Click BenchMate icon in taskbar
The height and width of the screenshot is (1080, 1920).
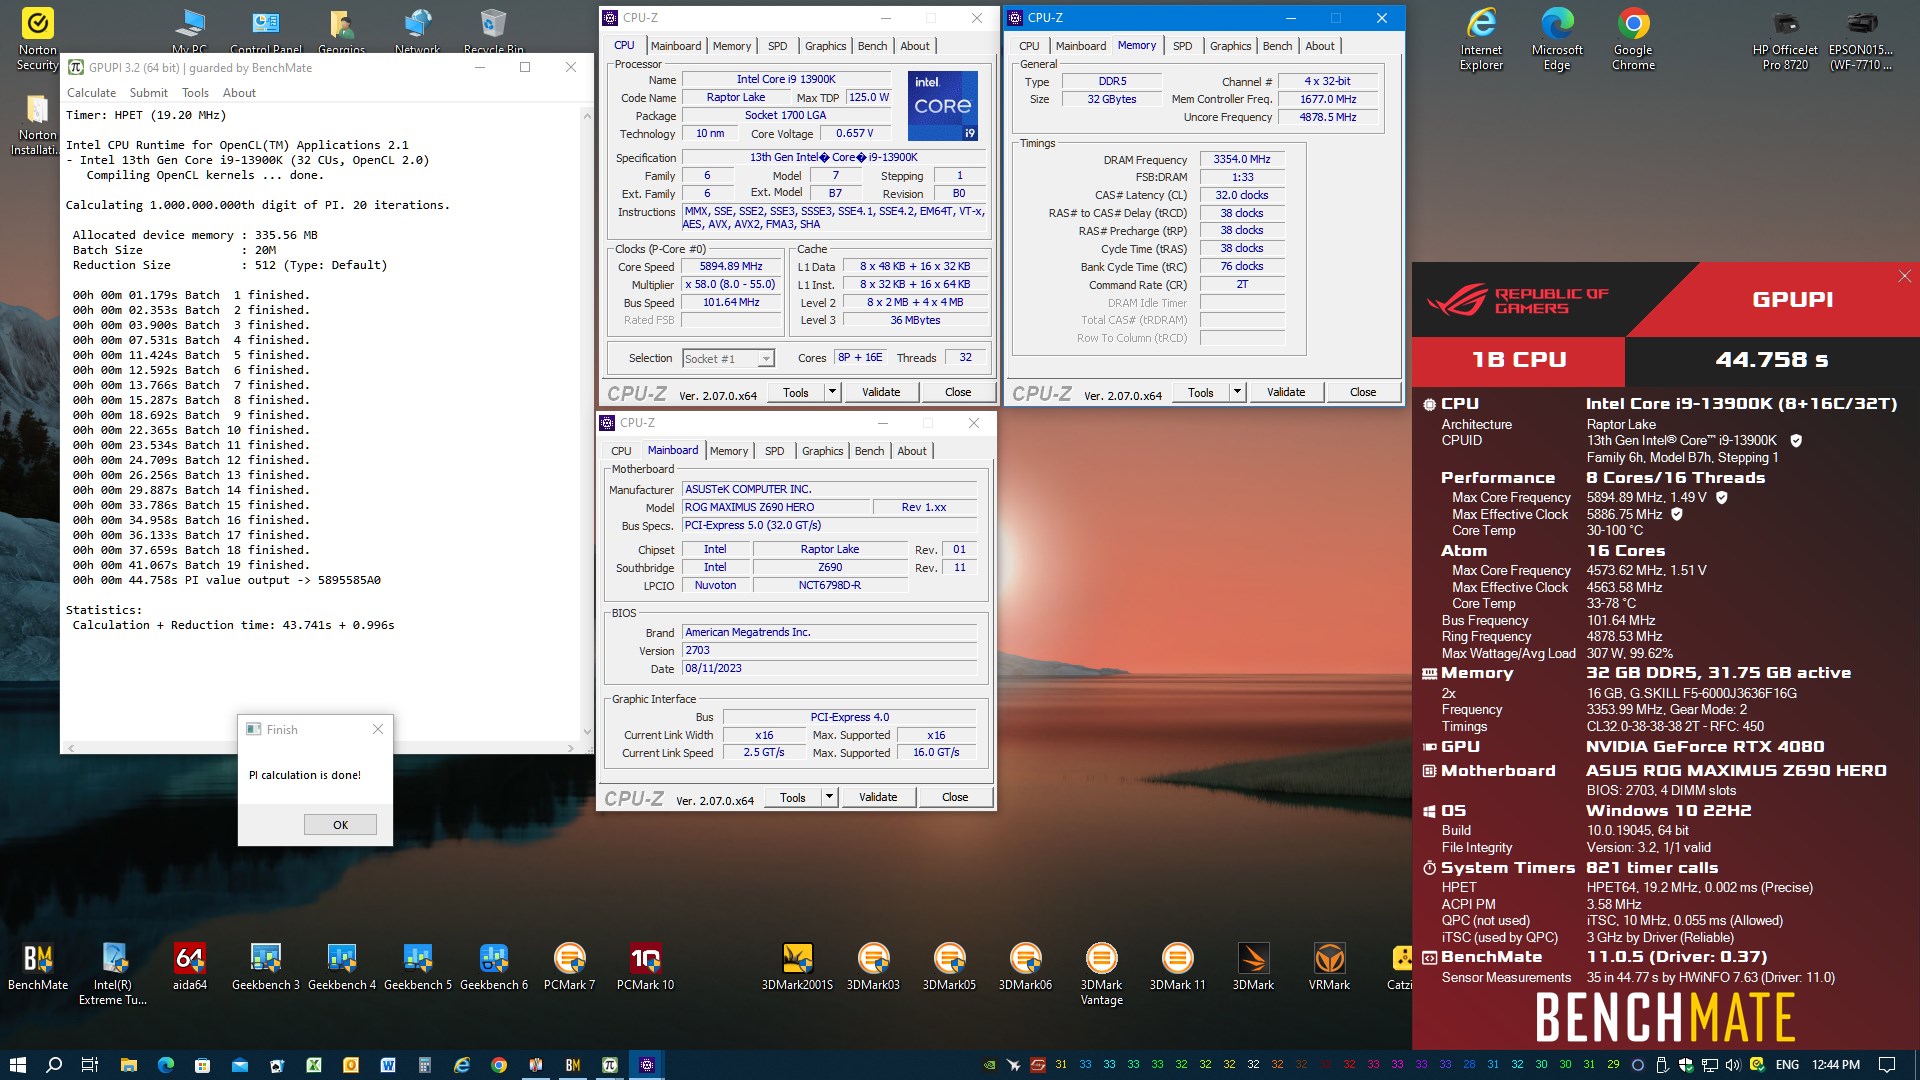573,1065
